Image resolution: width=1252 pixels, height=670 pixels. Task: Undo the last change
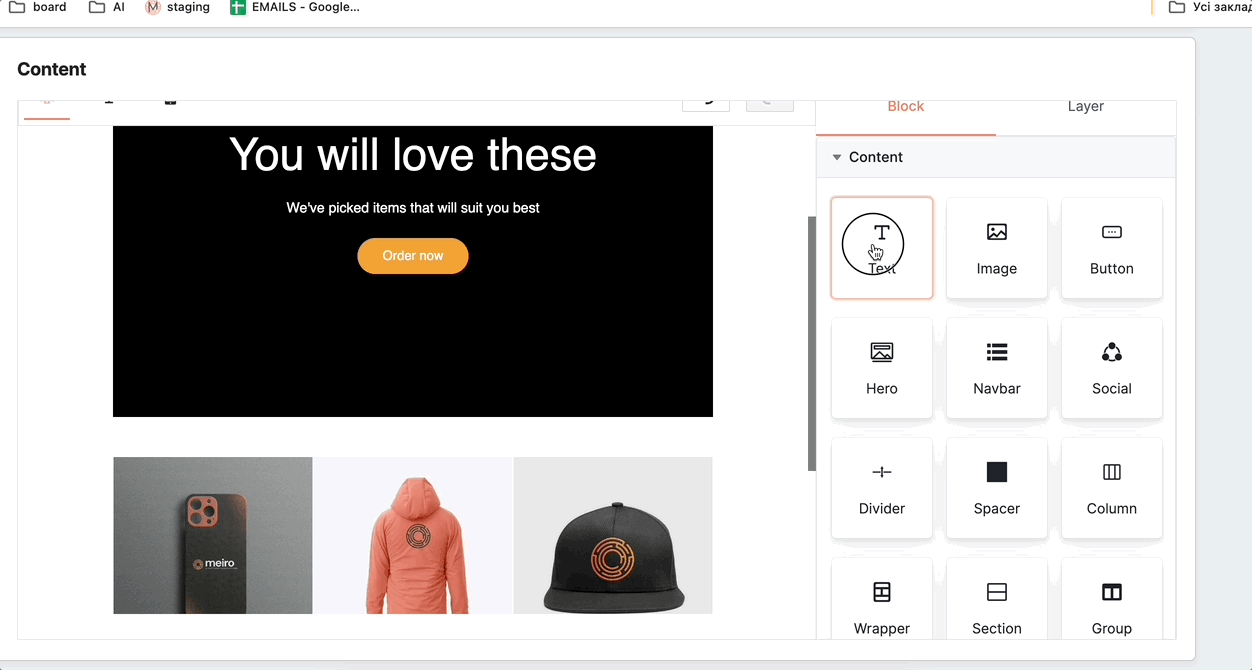(x=705, y=100)
